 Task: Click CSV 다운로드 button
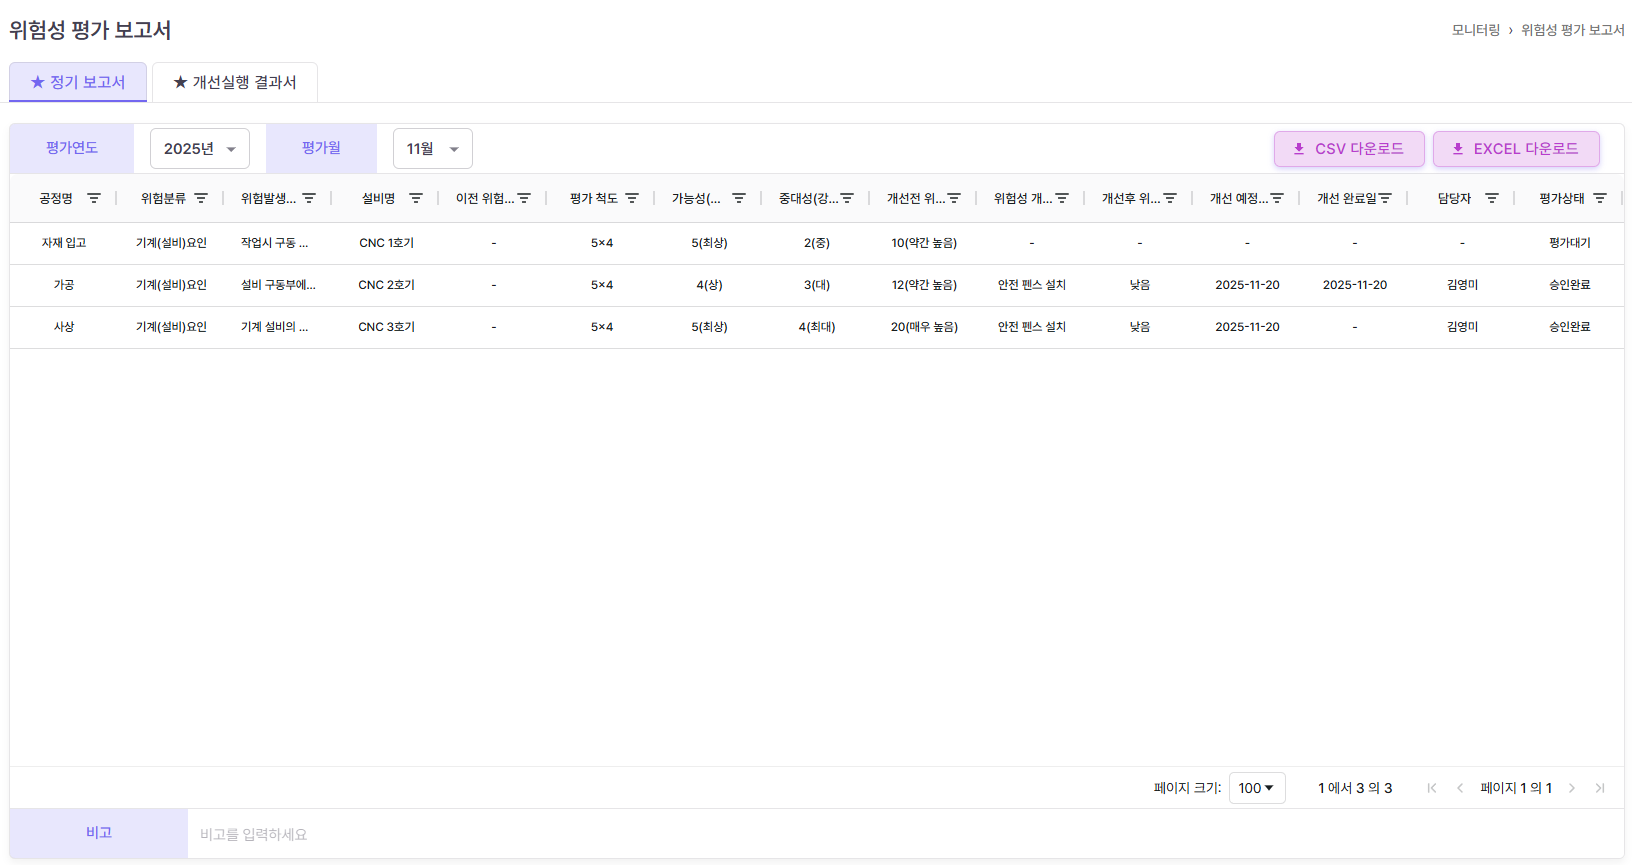point(1348,149)
